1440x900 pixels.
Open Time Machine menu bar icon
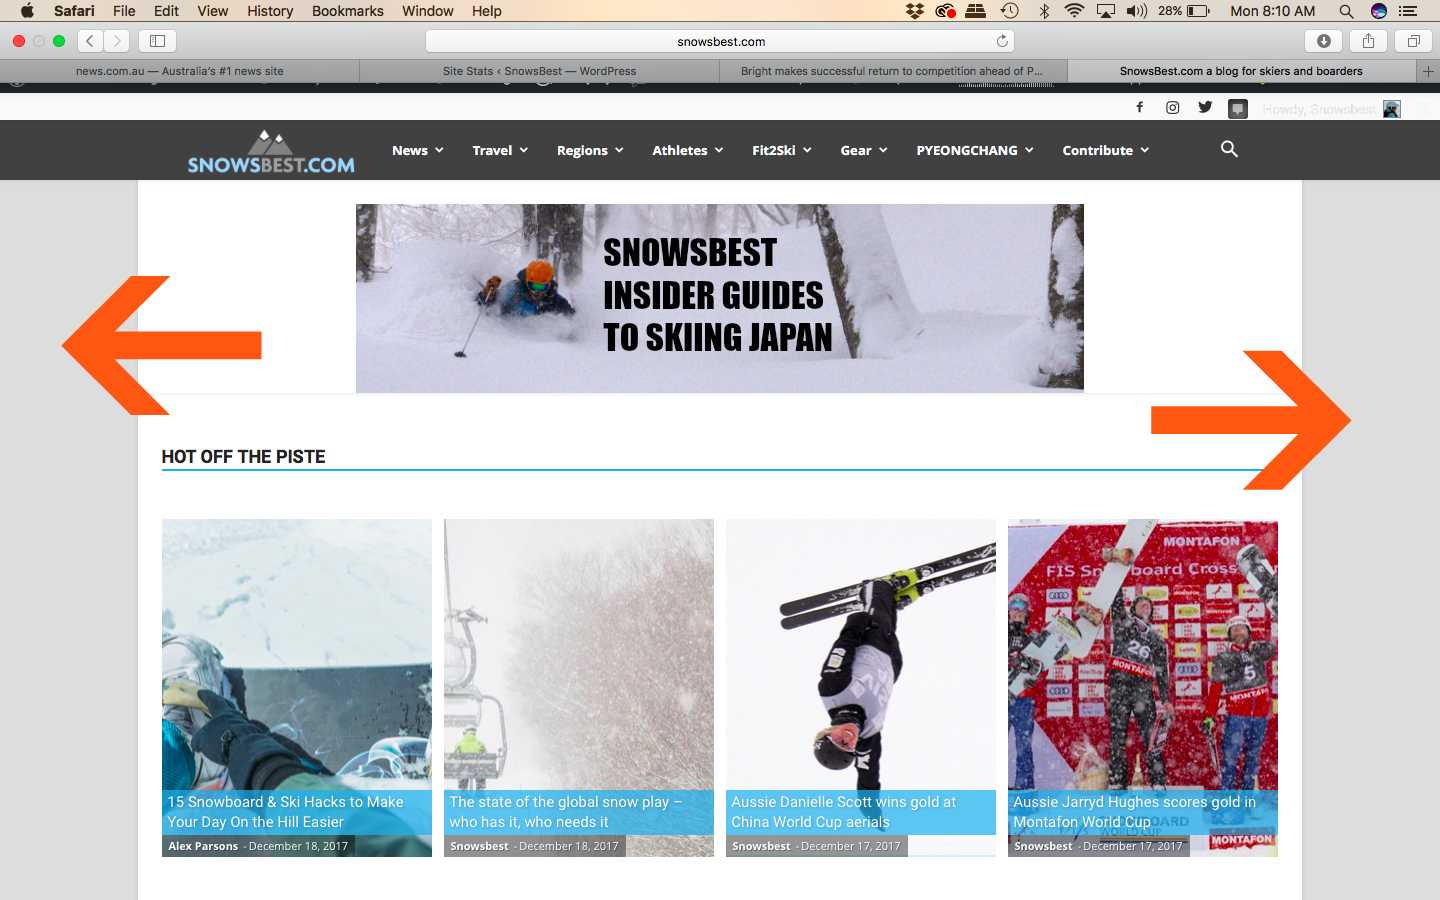[1009, 11]
